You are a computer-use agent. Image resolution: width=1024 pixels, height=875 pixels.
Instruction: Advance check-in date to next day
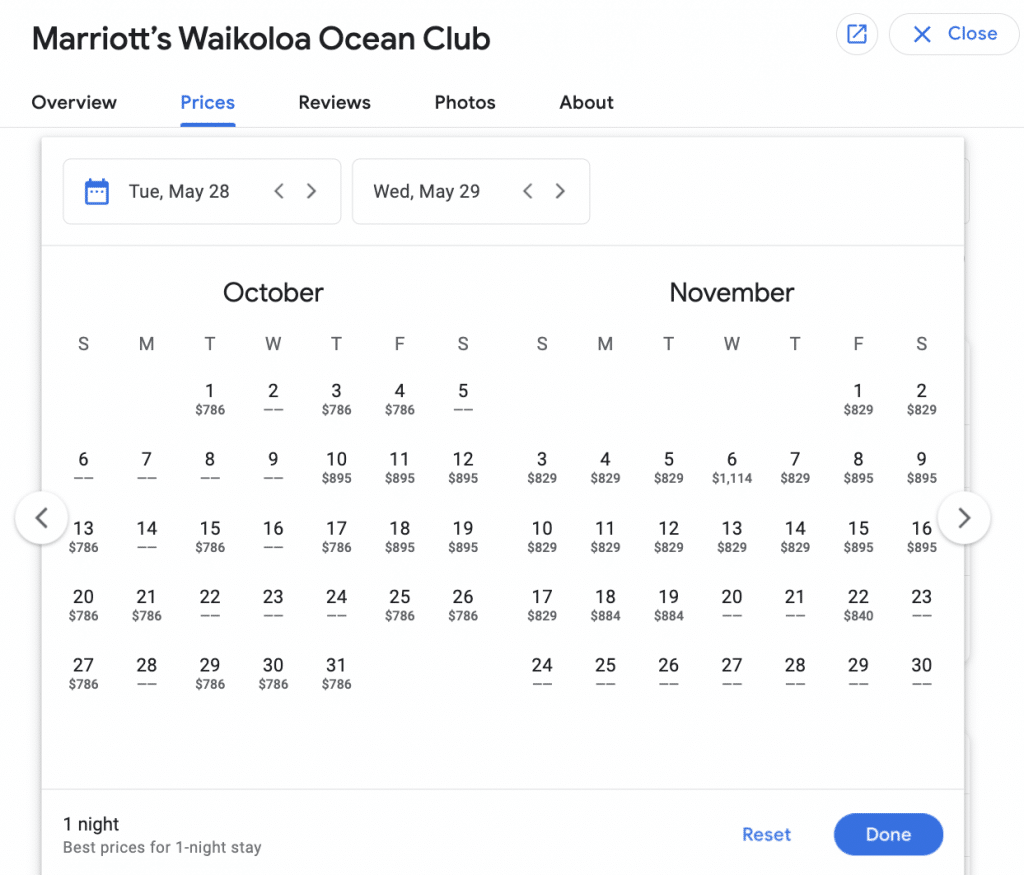tap(311, 192)
